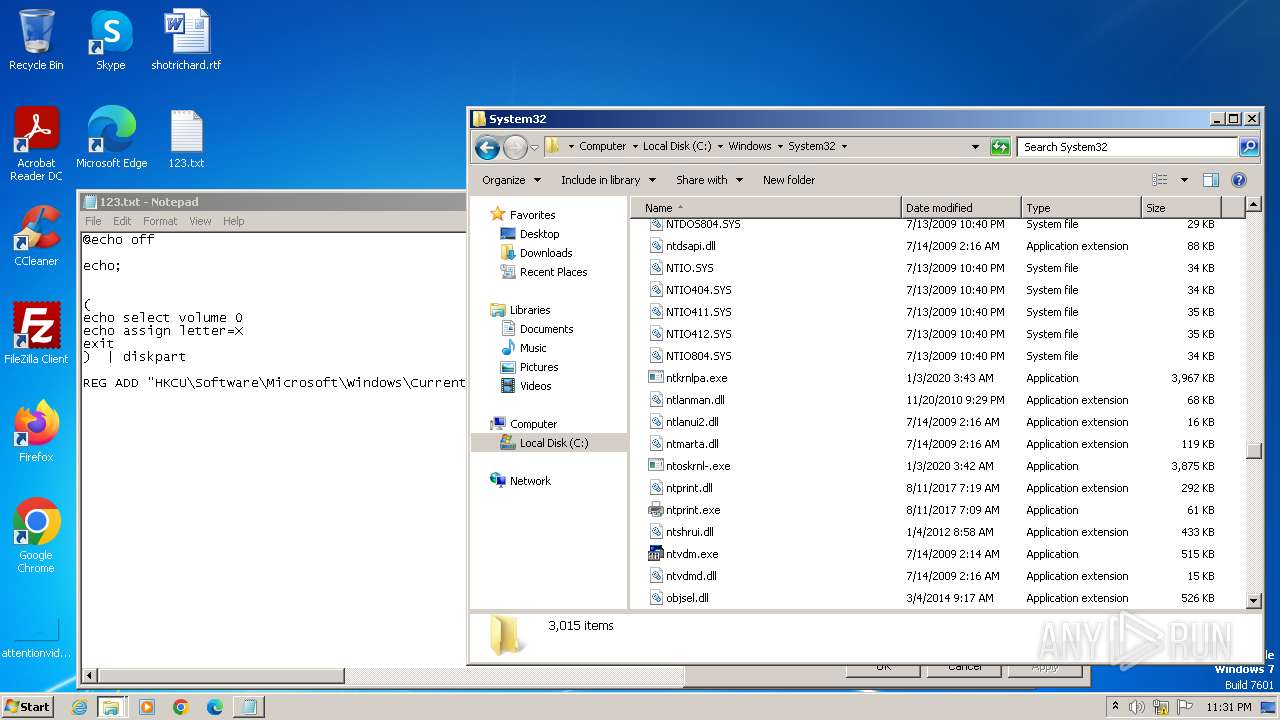
Task: Open Explorer Help question mark icon
Action: (1239, 180)
